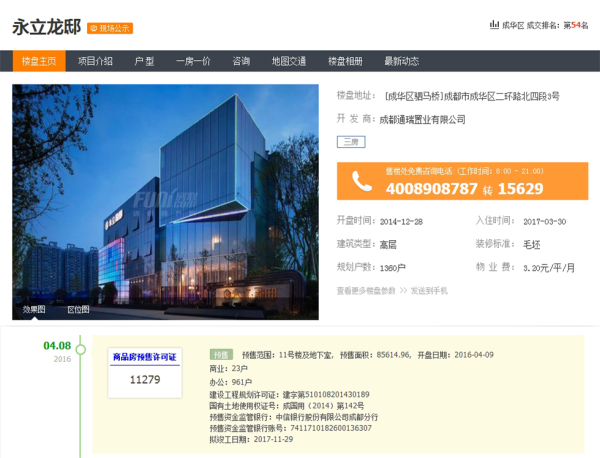
Task: Click the orange phone icon
Action: pos(360,181)
